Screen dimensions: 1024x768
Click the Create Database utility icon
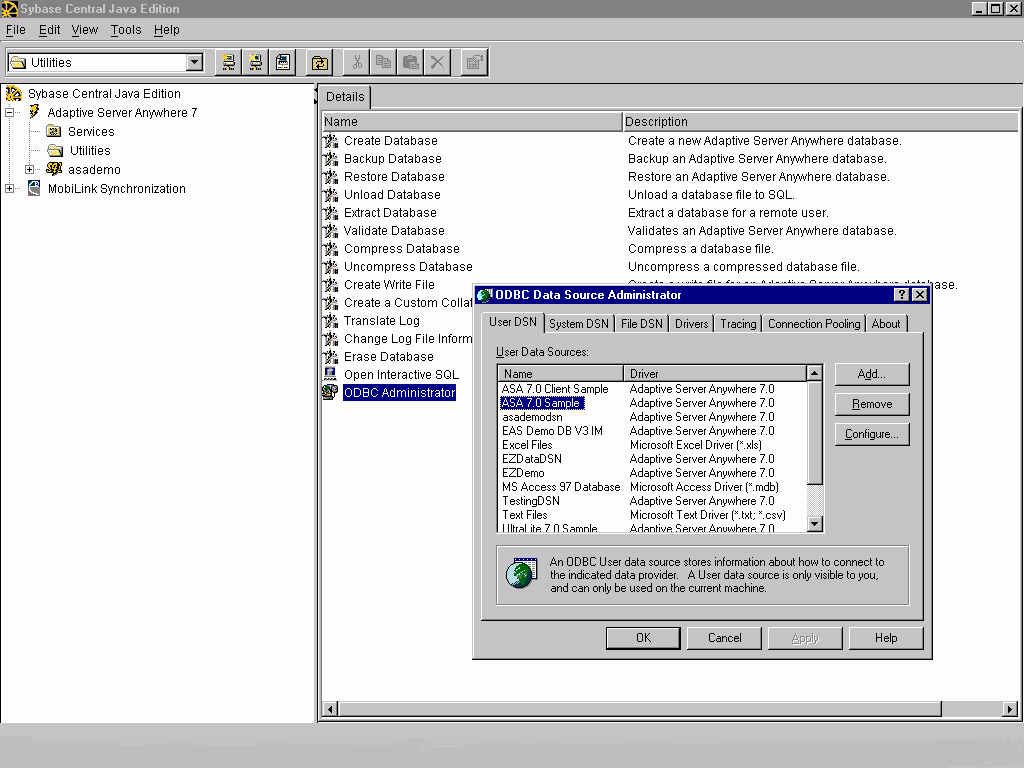pyautogui.click(x=331, y=141)
